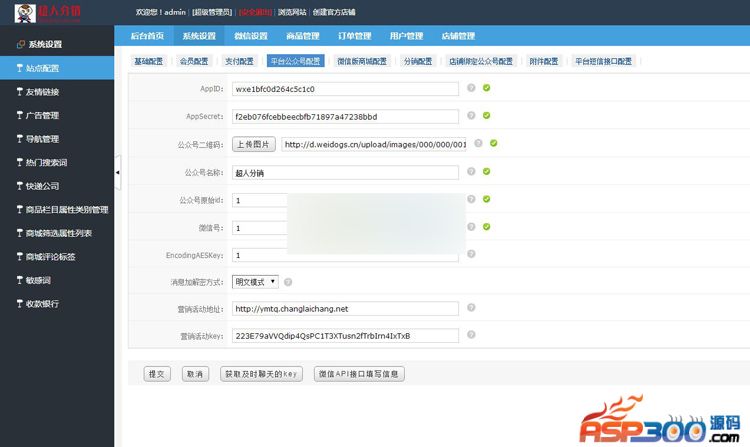Click the help icon beside EncodingAESKey field
This screenshot has height=447, width=750.
click(x=471, y=255)
